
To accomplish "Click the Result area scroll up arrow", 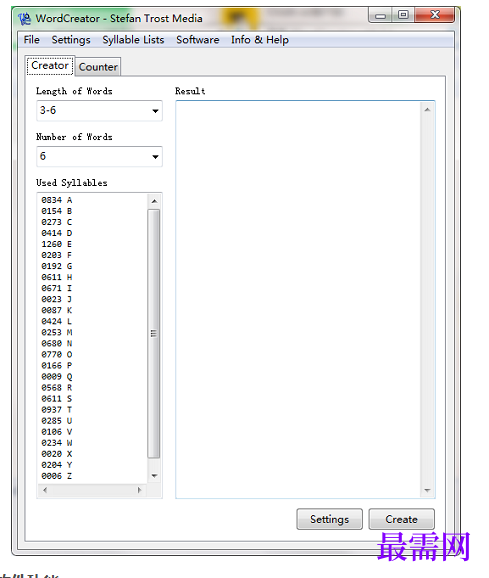I will pos(427,110).
